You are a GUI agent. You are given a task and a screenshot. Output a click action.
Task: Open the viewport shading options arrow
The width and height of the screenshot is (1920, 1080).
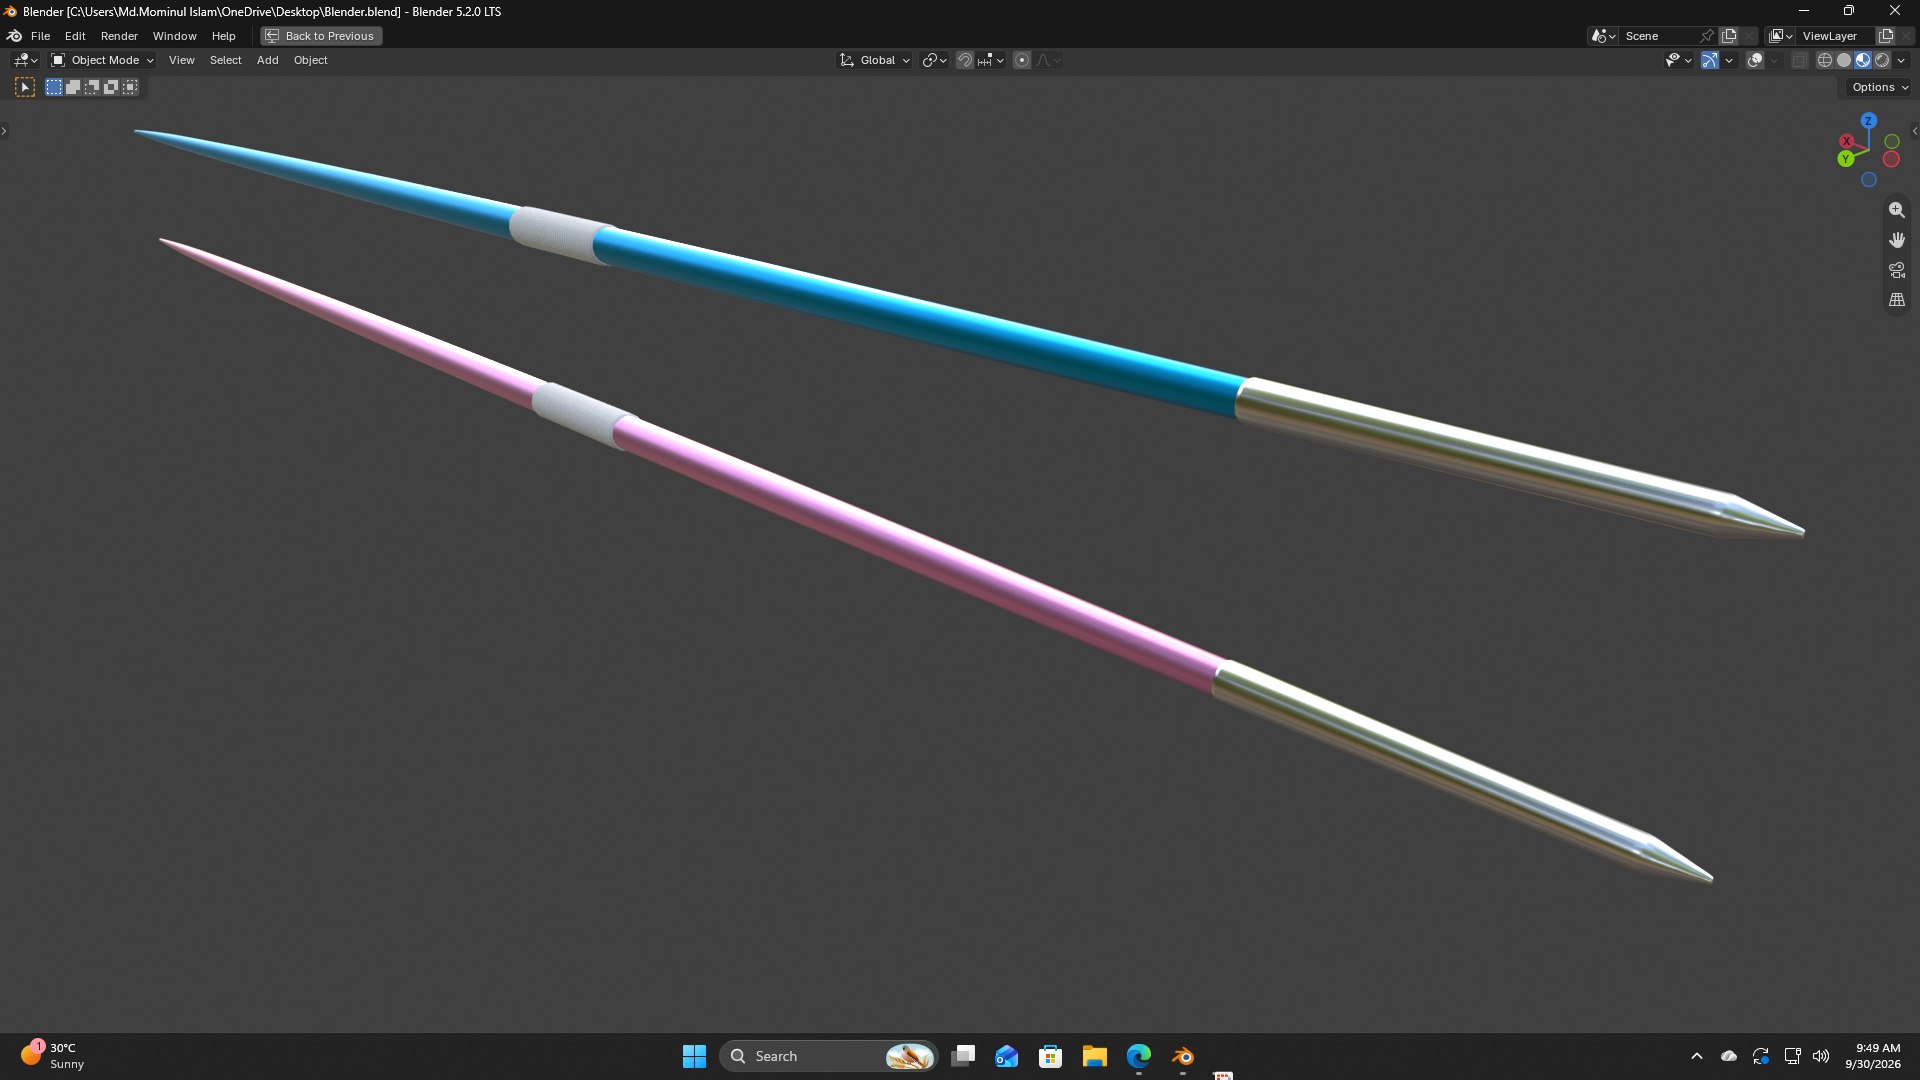tap(1901, 60)
